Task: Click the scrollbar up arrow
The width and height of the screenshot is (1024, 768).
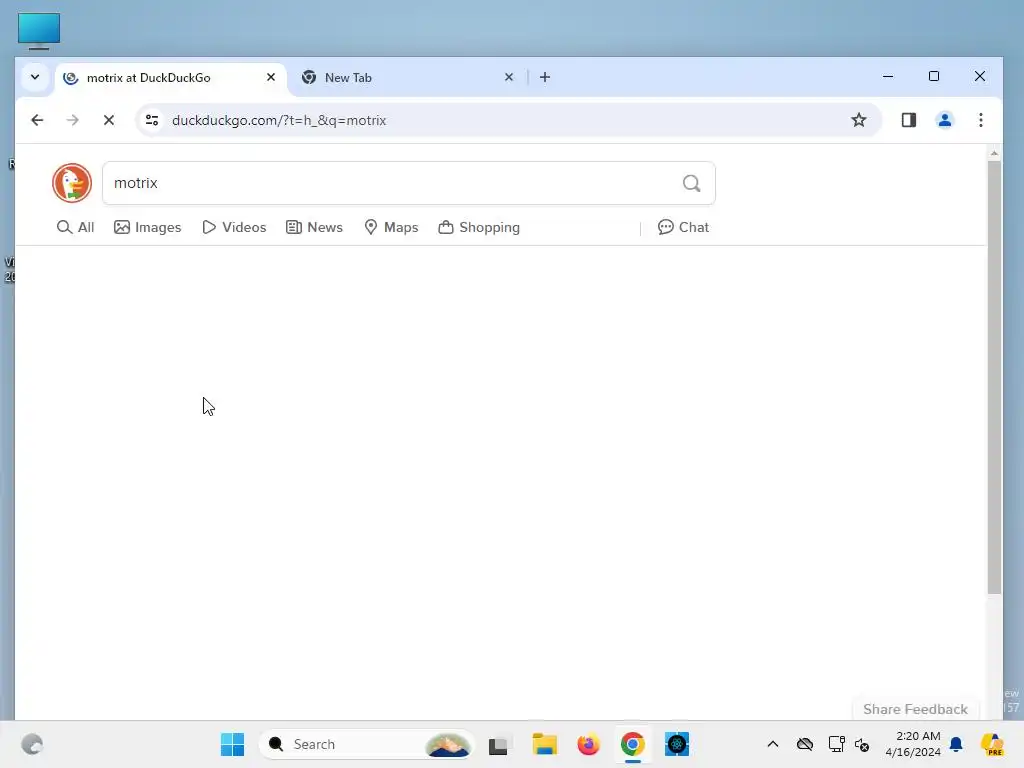Action: 994,154
